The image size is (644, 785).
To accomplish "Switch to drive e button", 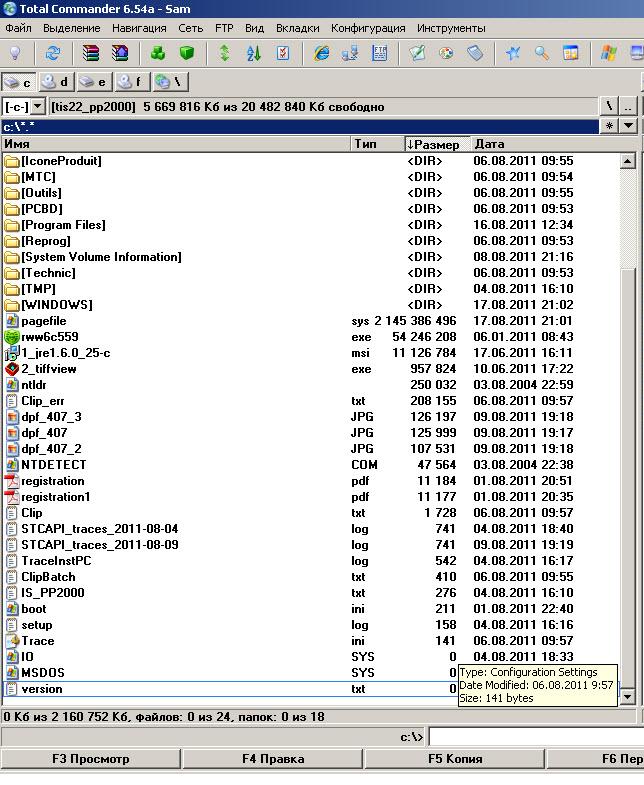I will coord(93,82).
